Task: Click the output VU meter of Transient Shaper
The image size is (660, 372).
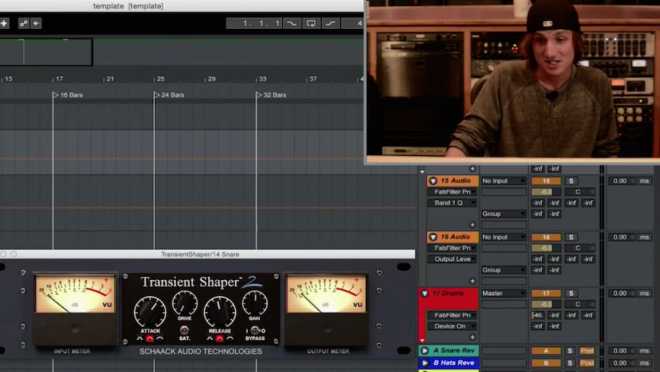Action: 326,294
